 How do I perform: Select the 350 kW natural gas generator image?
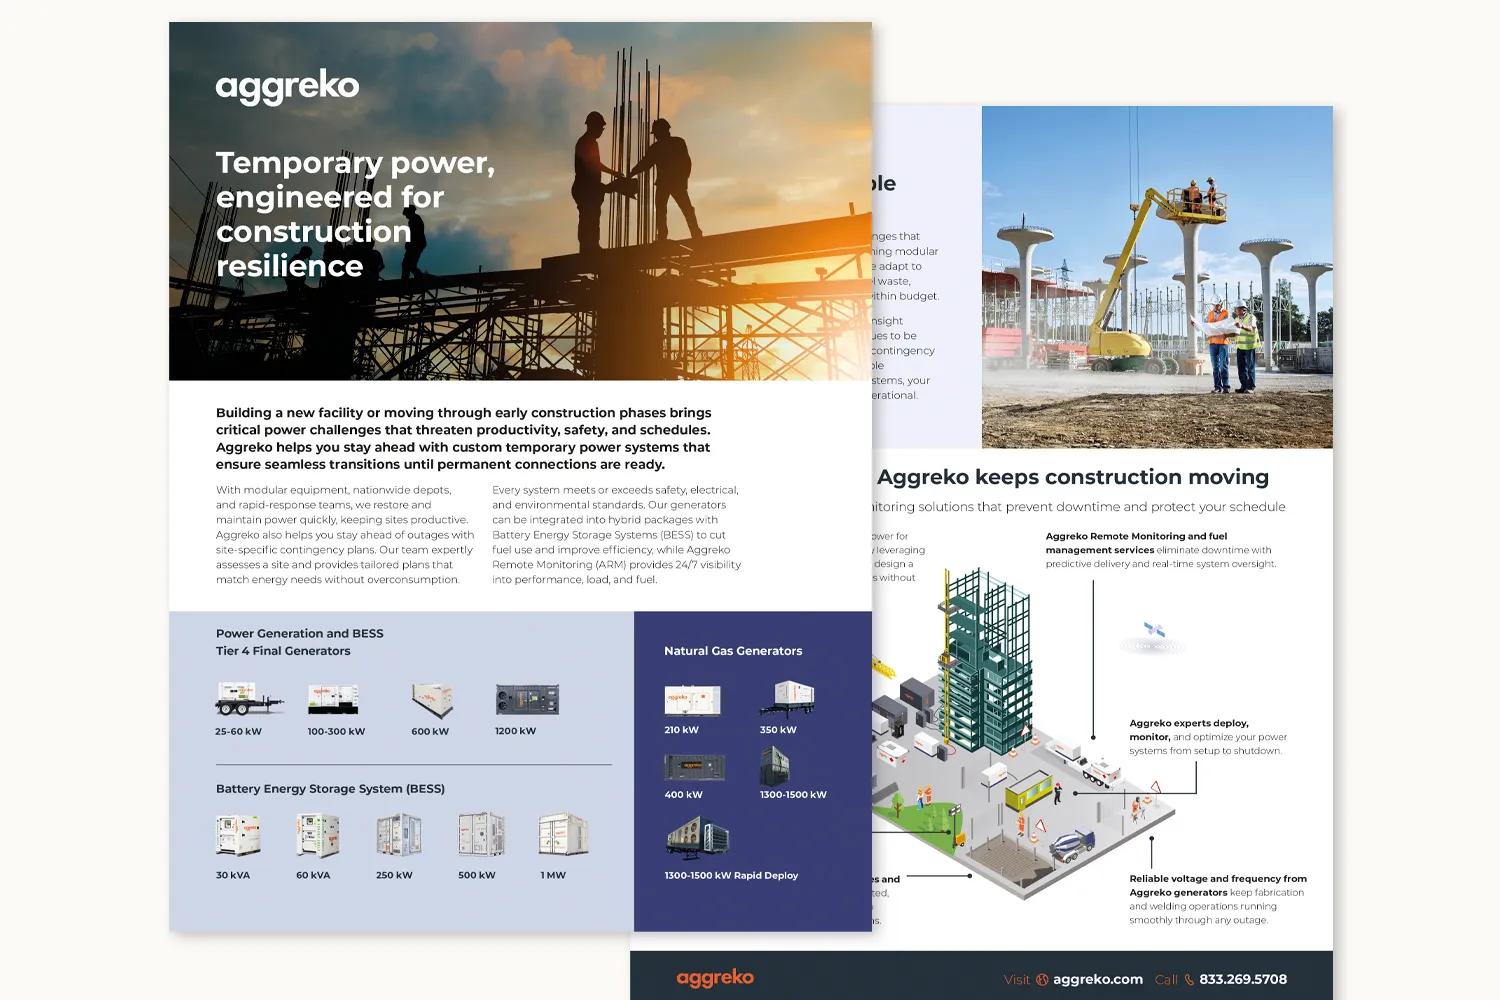(788, 698)
